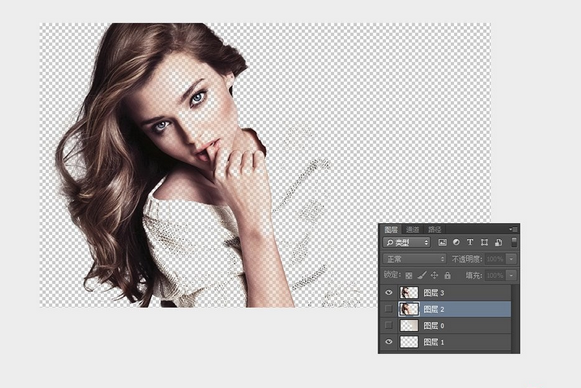
Task: Click the 不透明度 opacity value field
Action: coord(495,259)
